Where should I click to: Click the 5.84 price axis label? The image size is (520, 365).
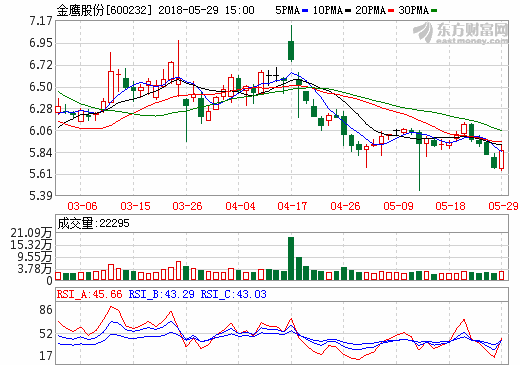pyautogui.click(x=41, y=153)
